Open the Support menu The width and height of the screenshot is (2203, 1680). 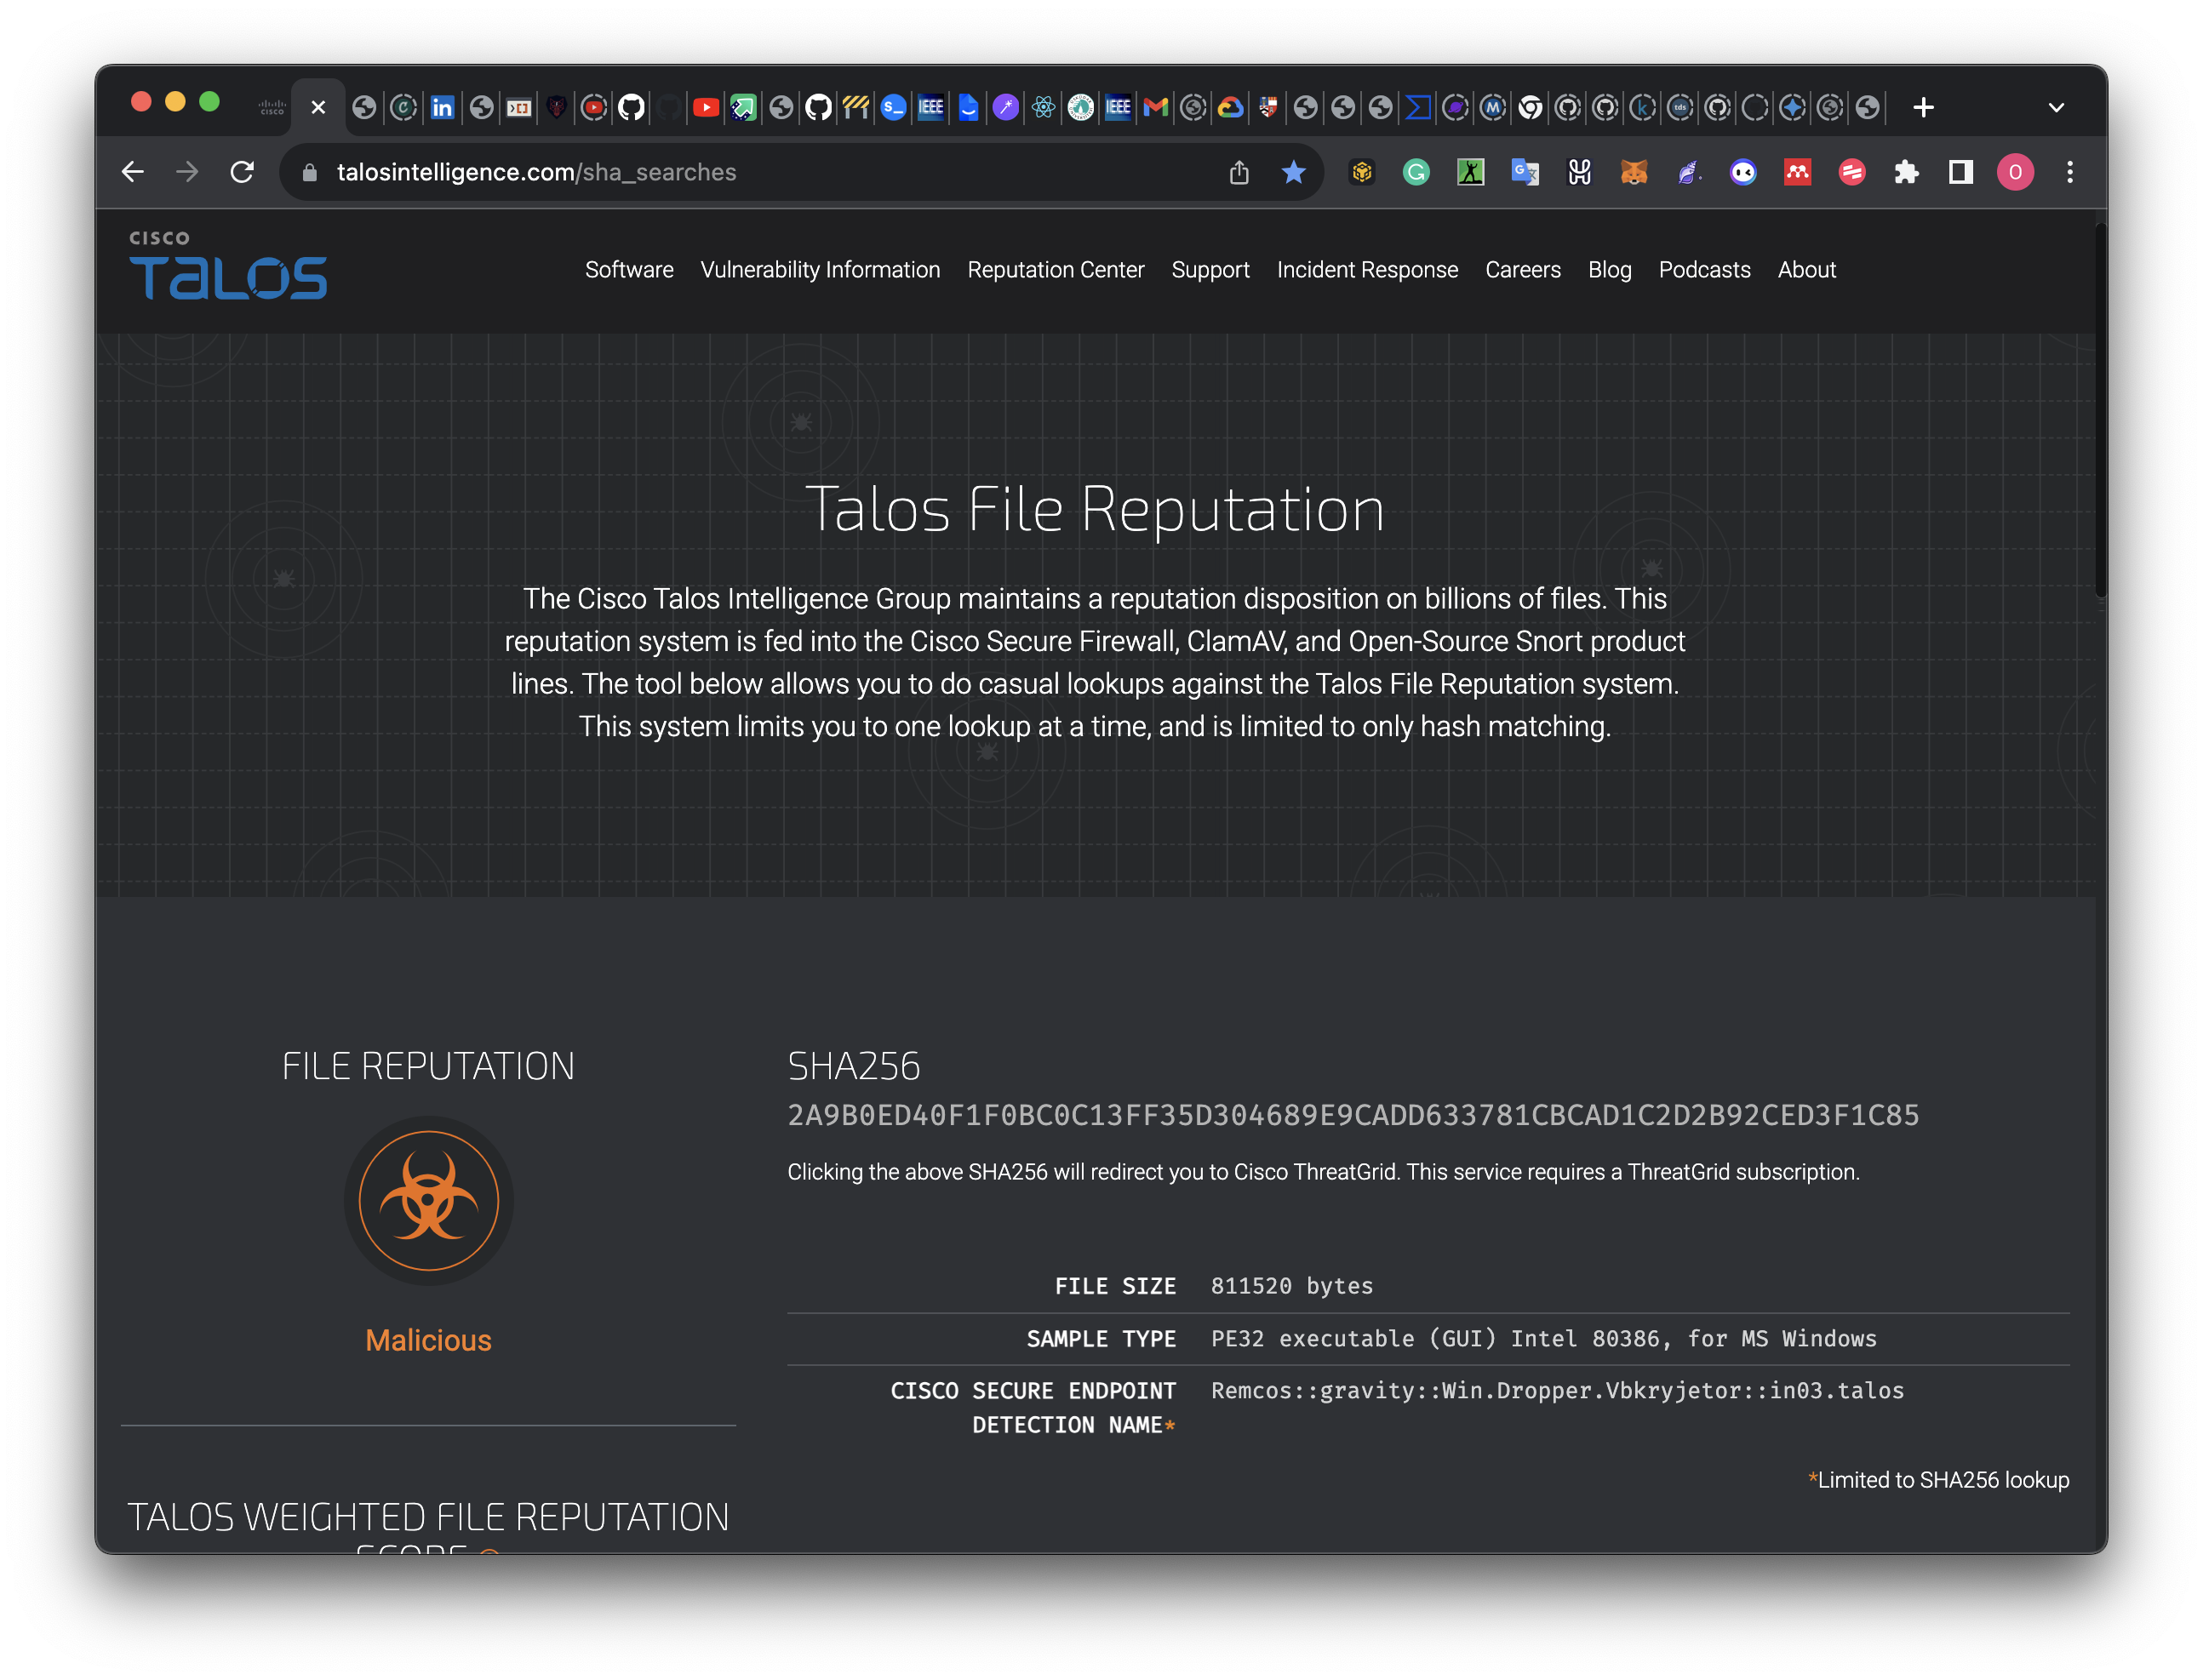(x=1210, y=270)
